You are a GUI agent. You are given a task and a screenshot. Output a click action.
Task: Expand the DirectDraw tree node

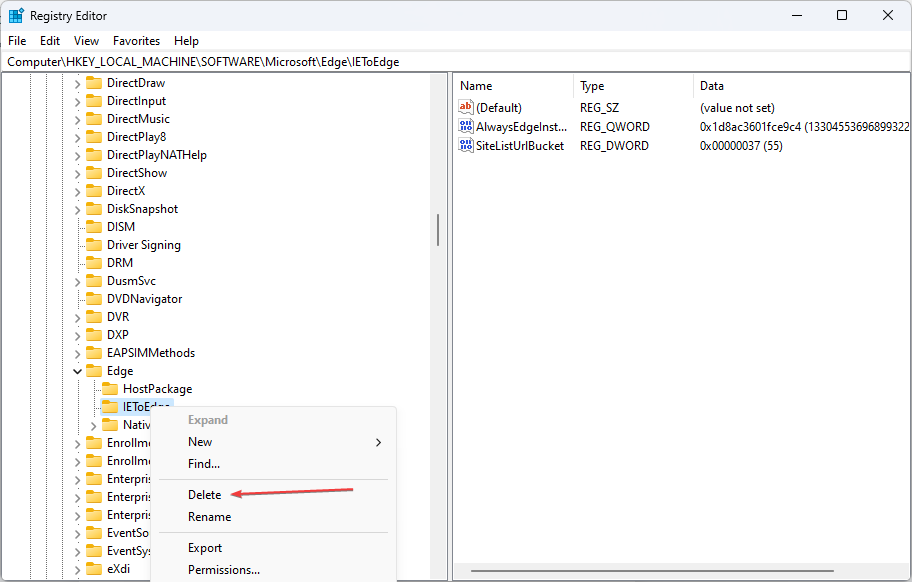[77, 84]
